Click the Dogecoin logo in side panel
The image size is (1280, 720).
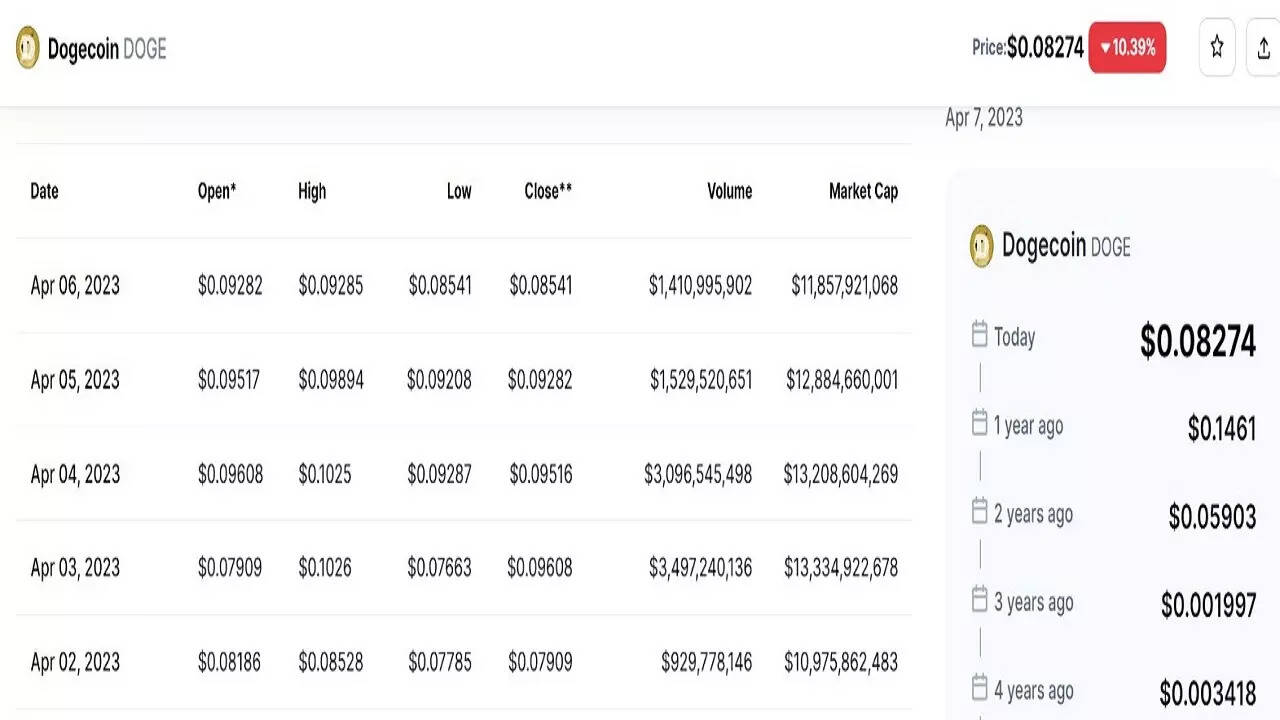click(982, 246)
